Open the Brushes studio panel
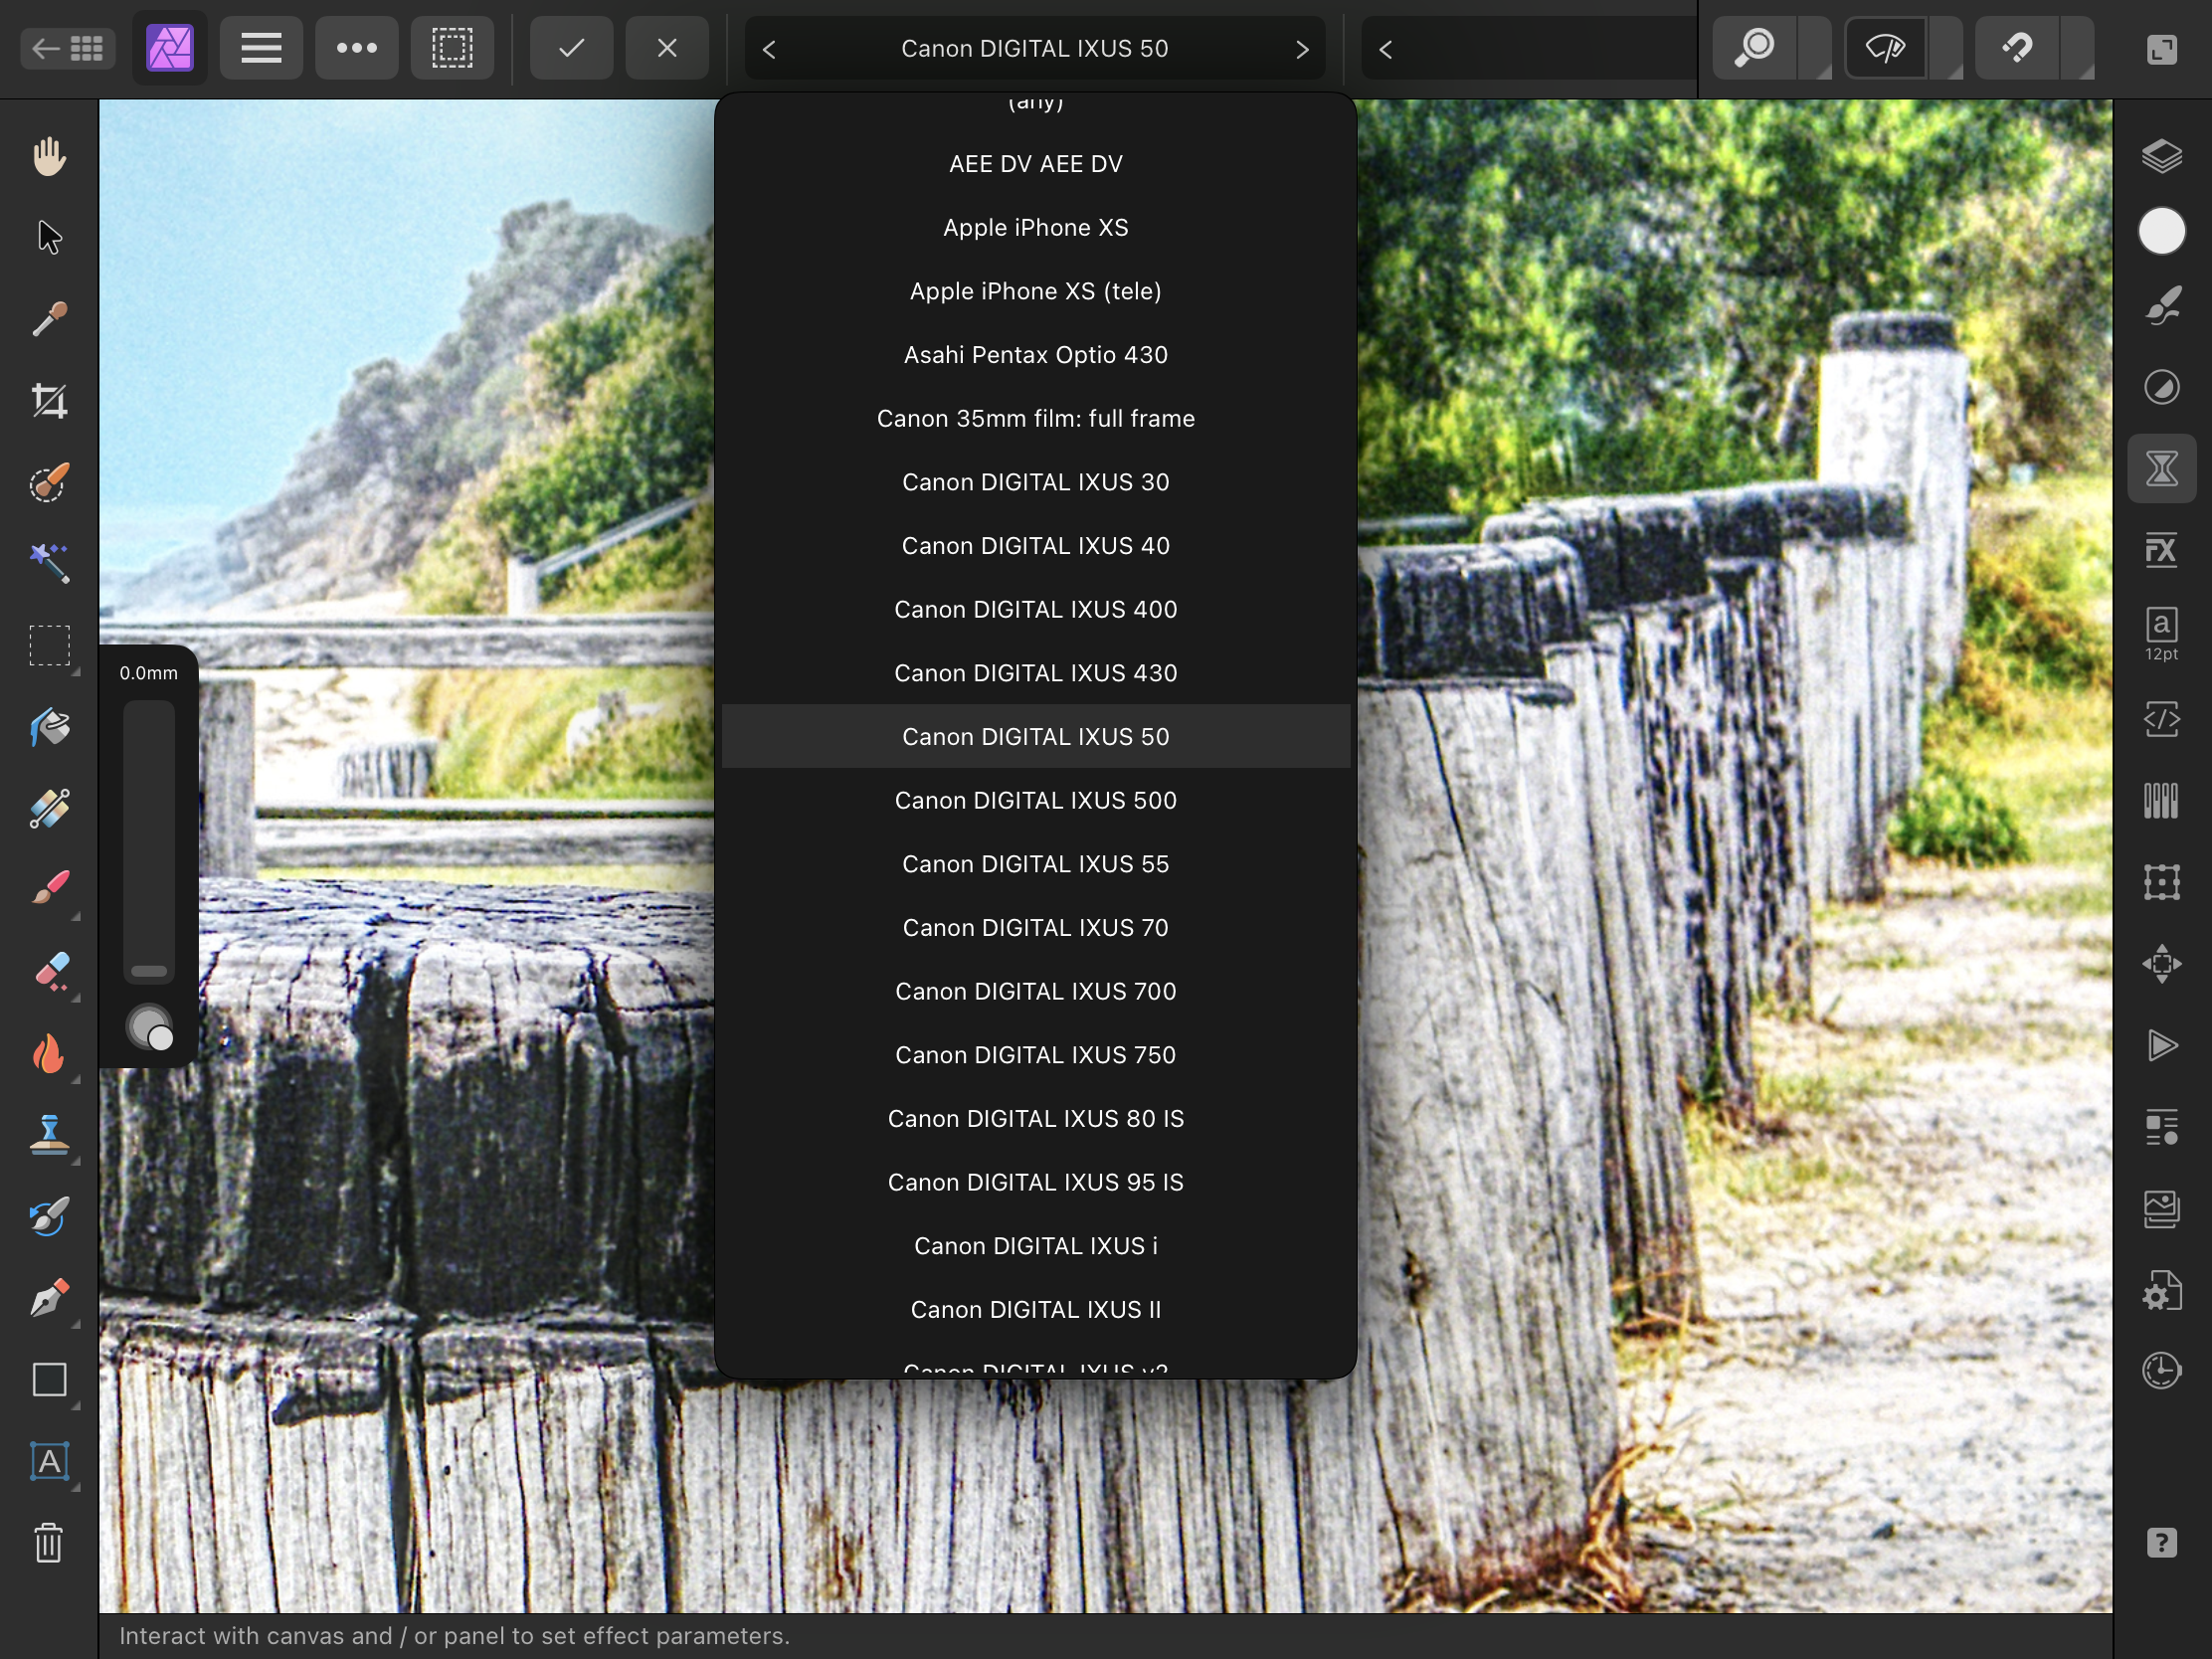2212x1659 pixels. [x=2162, y=306]
